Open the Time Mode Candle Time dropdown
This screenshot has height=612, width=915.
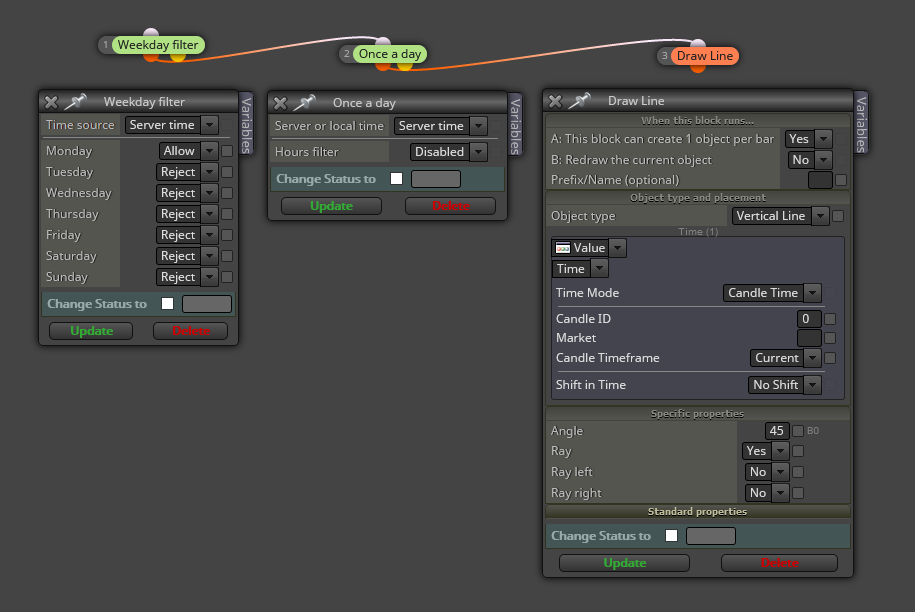point(772,293)
